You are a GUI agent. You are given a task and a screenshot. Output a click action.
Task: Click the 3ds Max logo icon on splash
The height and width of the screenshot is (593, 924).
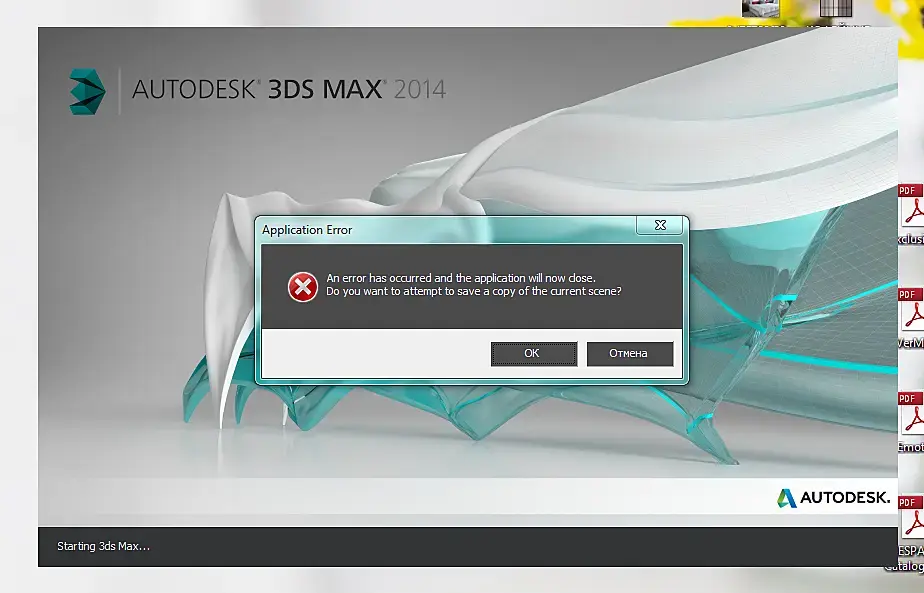click(x=87, y=91)
